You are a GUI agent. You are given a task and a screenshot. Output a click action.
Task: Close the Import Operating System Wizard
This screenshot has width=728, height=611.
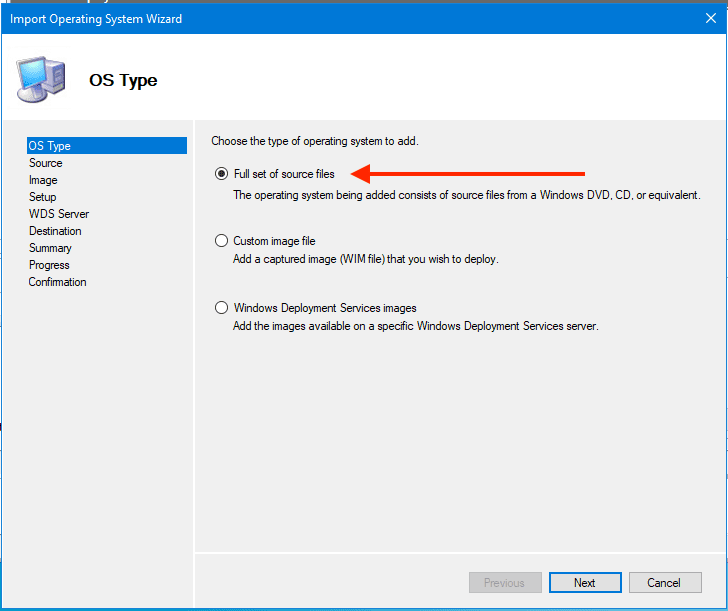coord(710,18)
